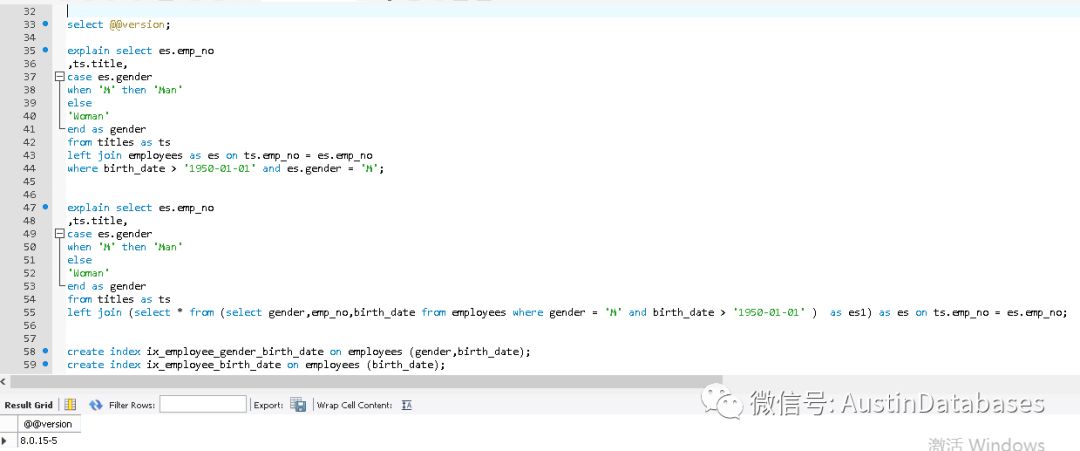The image size is (1080, 451).
Task: Click 'explain select es.emp_no' on line 35
Action: [x=141, y=50]
